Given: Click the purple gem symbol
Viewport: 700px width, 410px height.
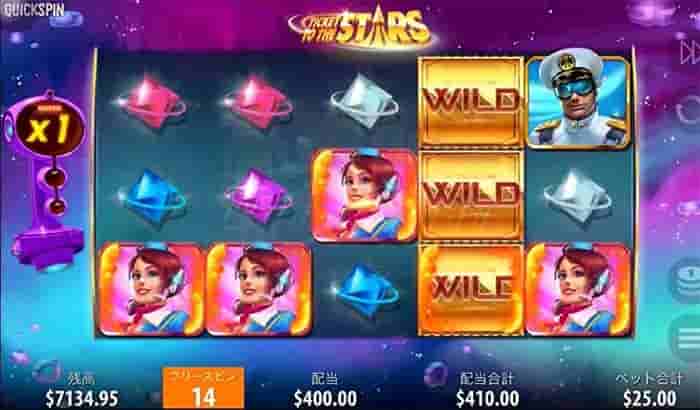Looking at the screenshot, I should 259,196.
